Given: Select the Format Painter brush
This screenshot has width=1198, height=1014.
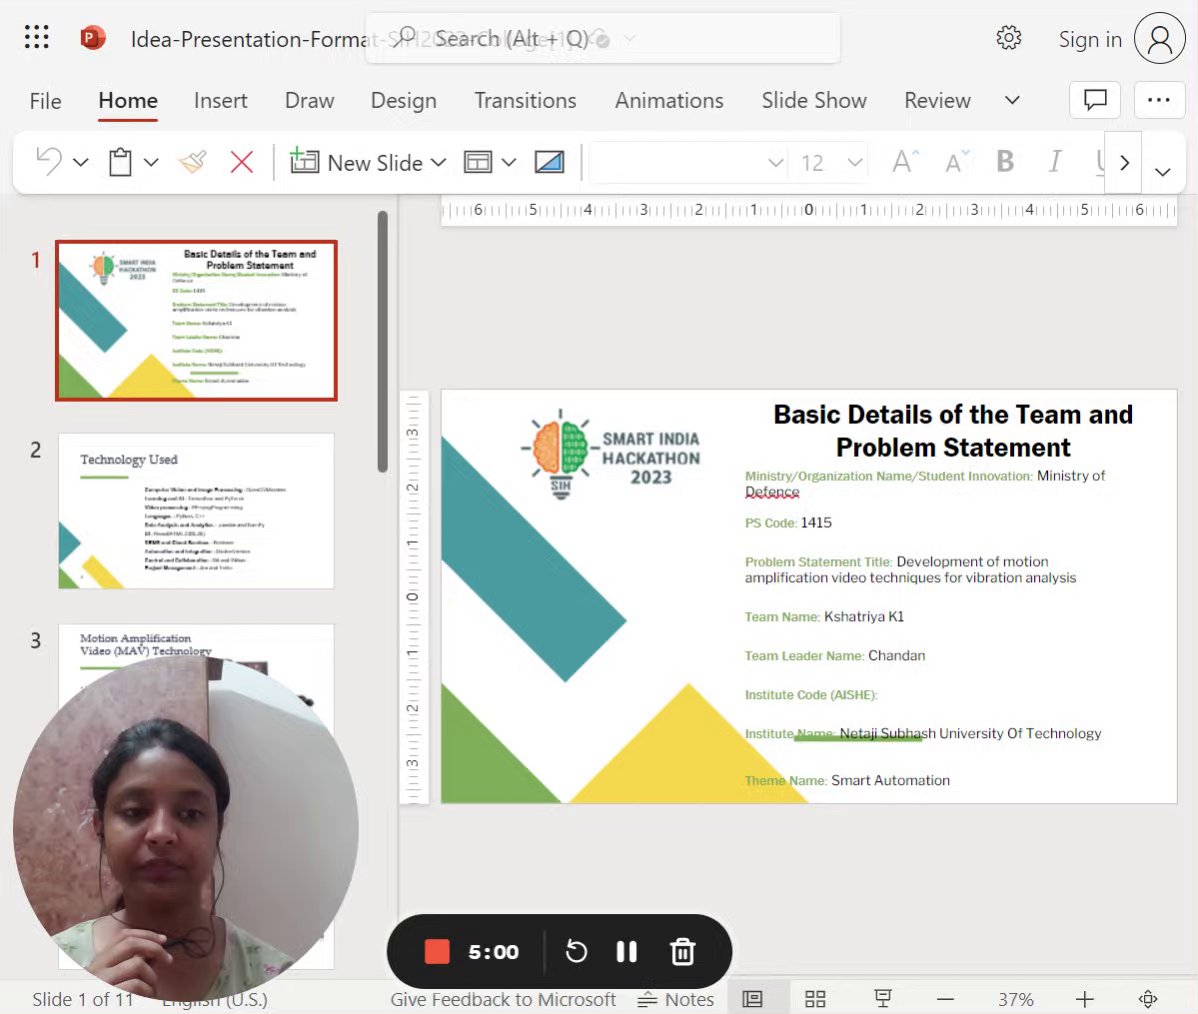Looking at the screenshot, I should 193,162.
